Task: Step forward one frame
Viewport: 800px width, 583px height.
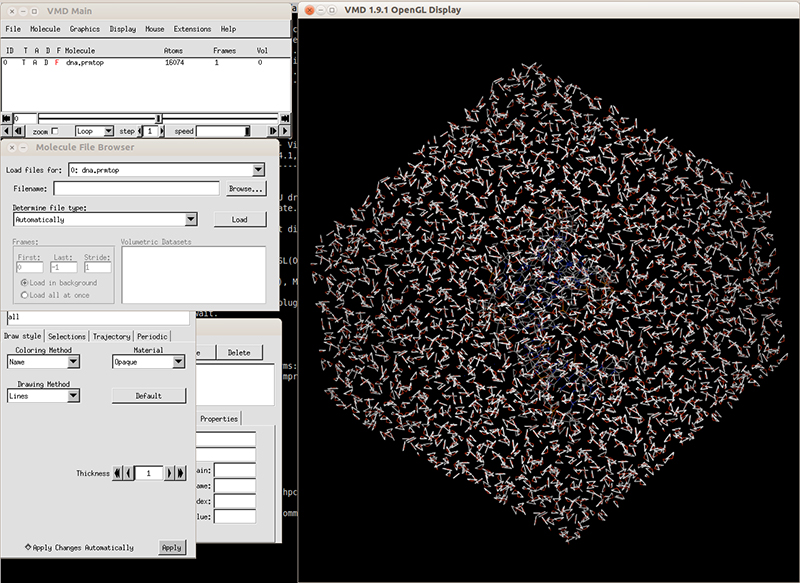Action: pyautogui.click(x=271, y=131)
